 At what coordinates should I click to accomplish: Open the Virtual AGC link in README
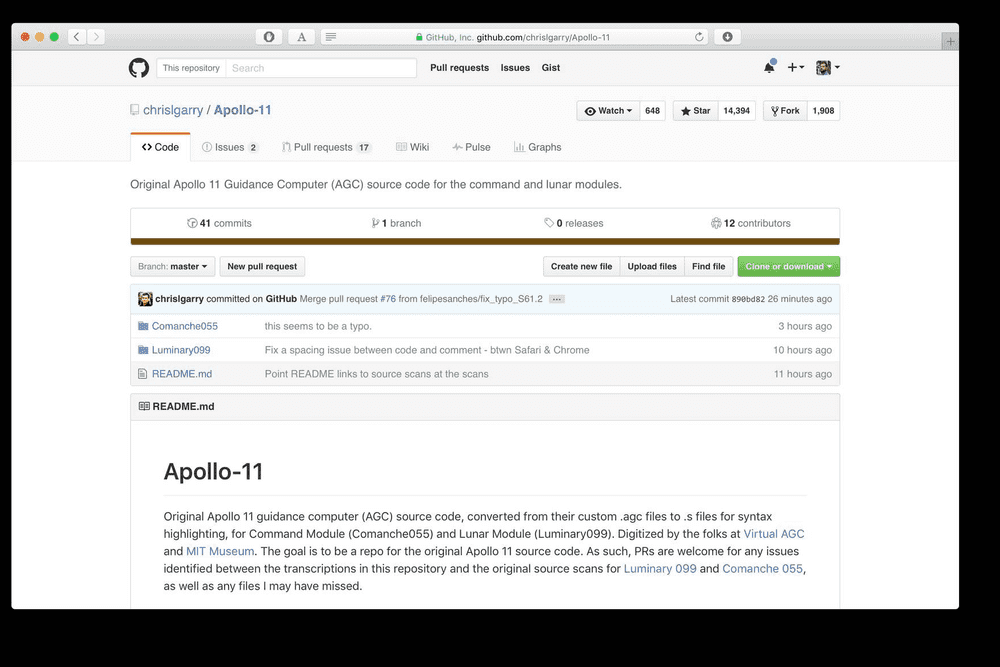(774, 534)
